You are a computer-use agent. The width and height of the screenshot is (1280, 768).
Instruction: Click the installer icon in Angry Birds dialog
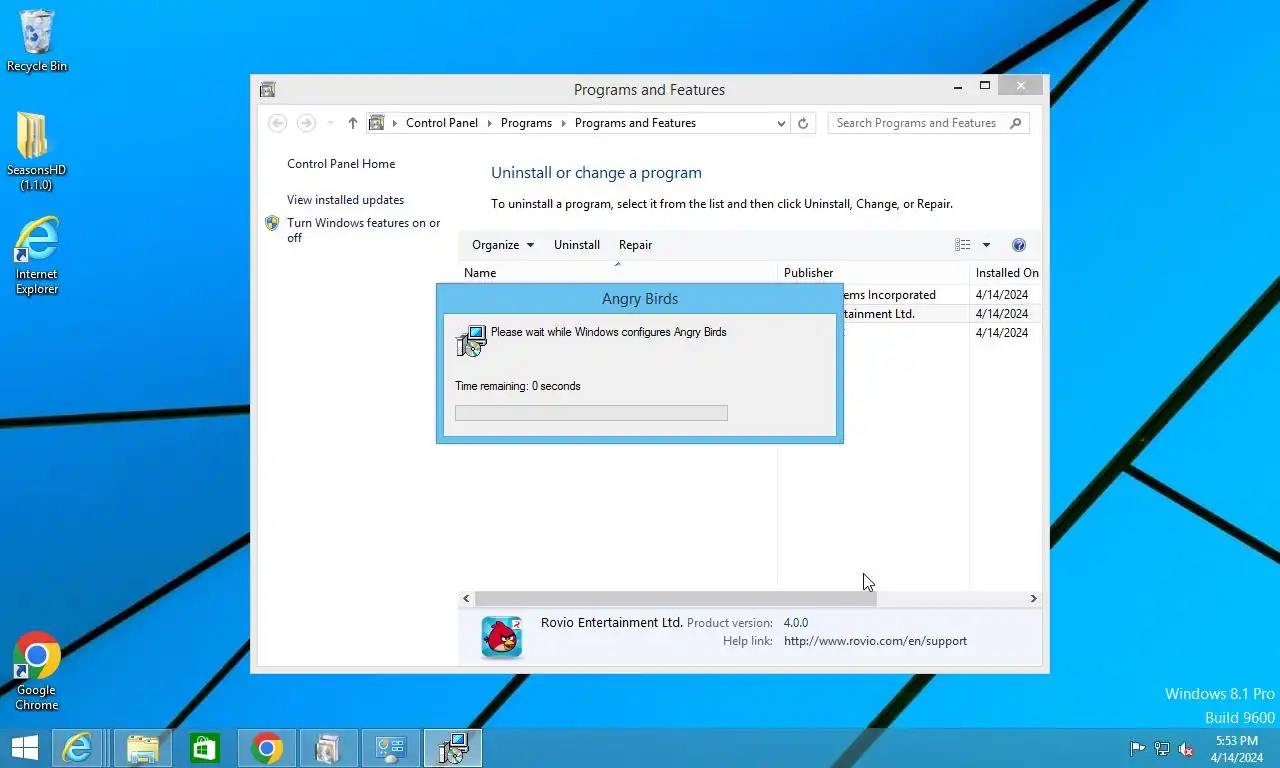(471, 341)
